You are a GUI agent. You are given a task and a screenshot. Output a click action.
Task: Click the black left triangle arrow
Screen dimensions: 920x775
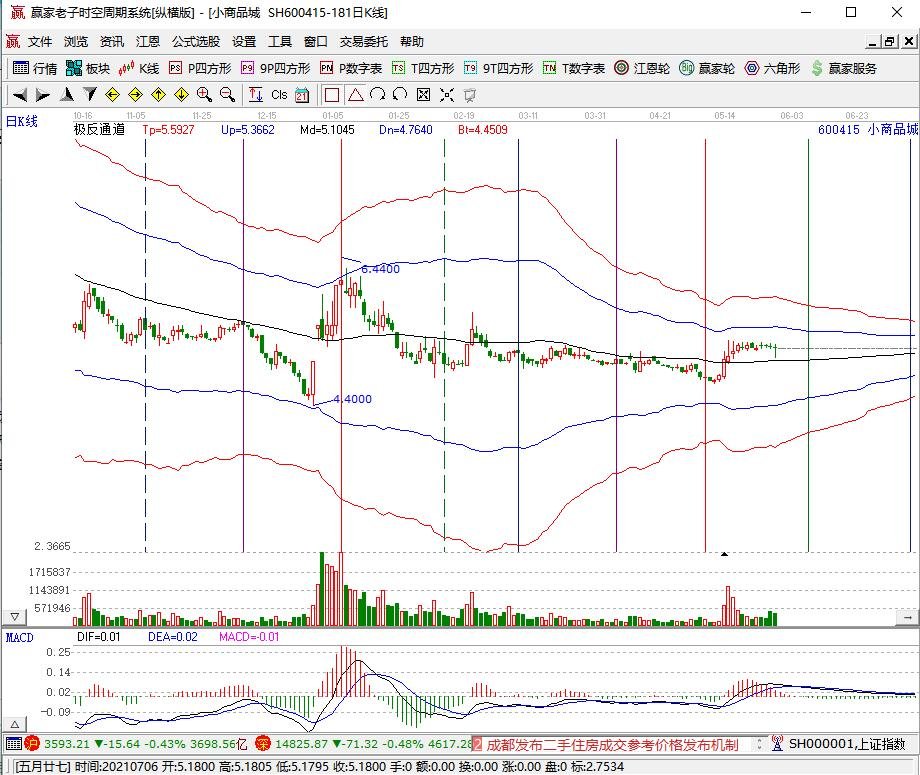19,94
